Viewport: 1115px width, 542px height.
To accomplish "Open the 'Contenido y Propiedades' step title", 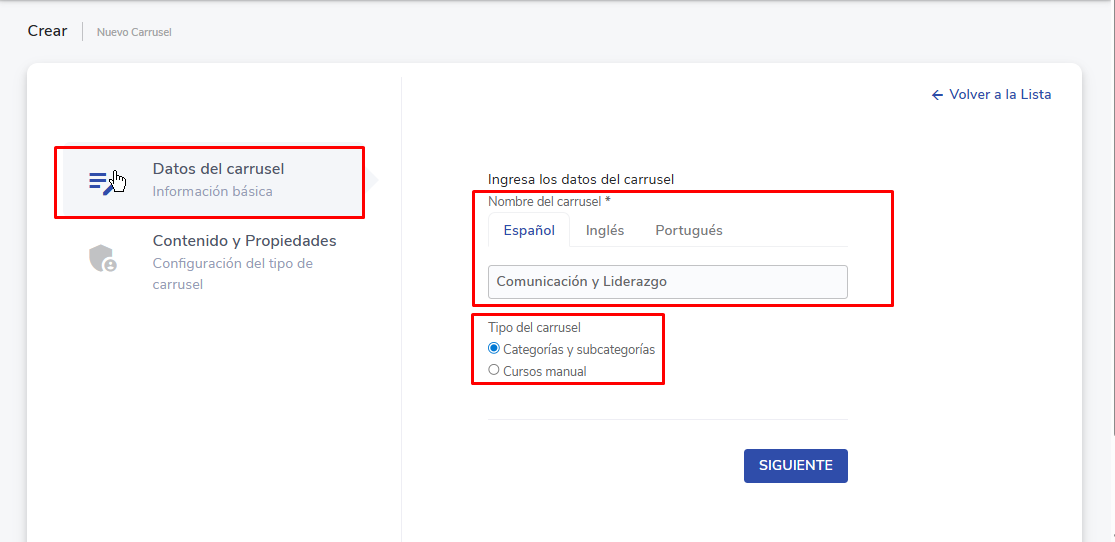I will tap(244, 241).
